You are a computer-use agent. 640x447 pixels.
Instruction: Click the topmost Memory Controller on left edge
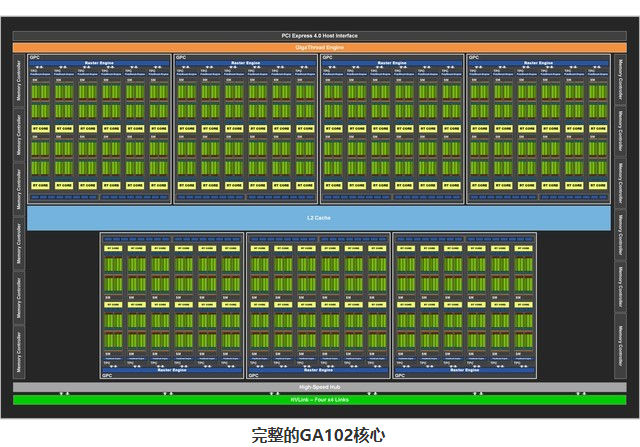point(18,81)
